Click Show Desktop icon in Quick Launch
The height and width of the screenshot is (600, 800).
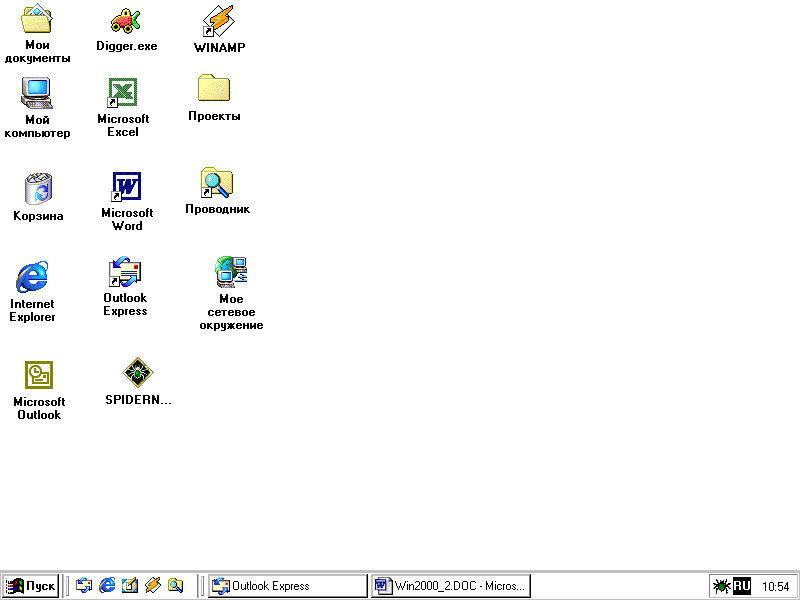(130, 585)
